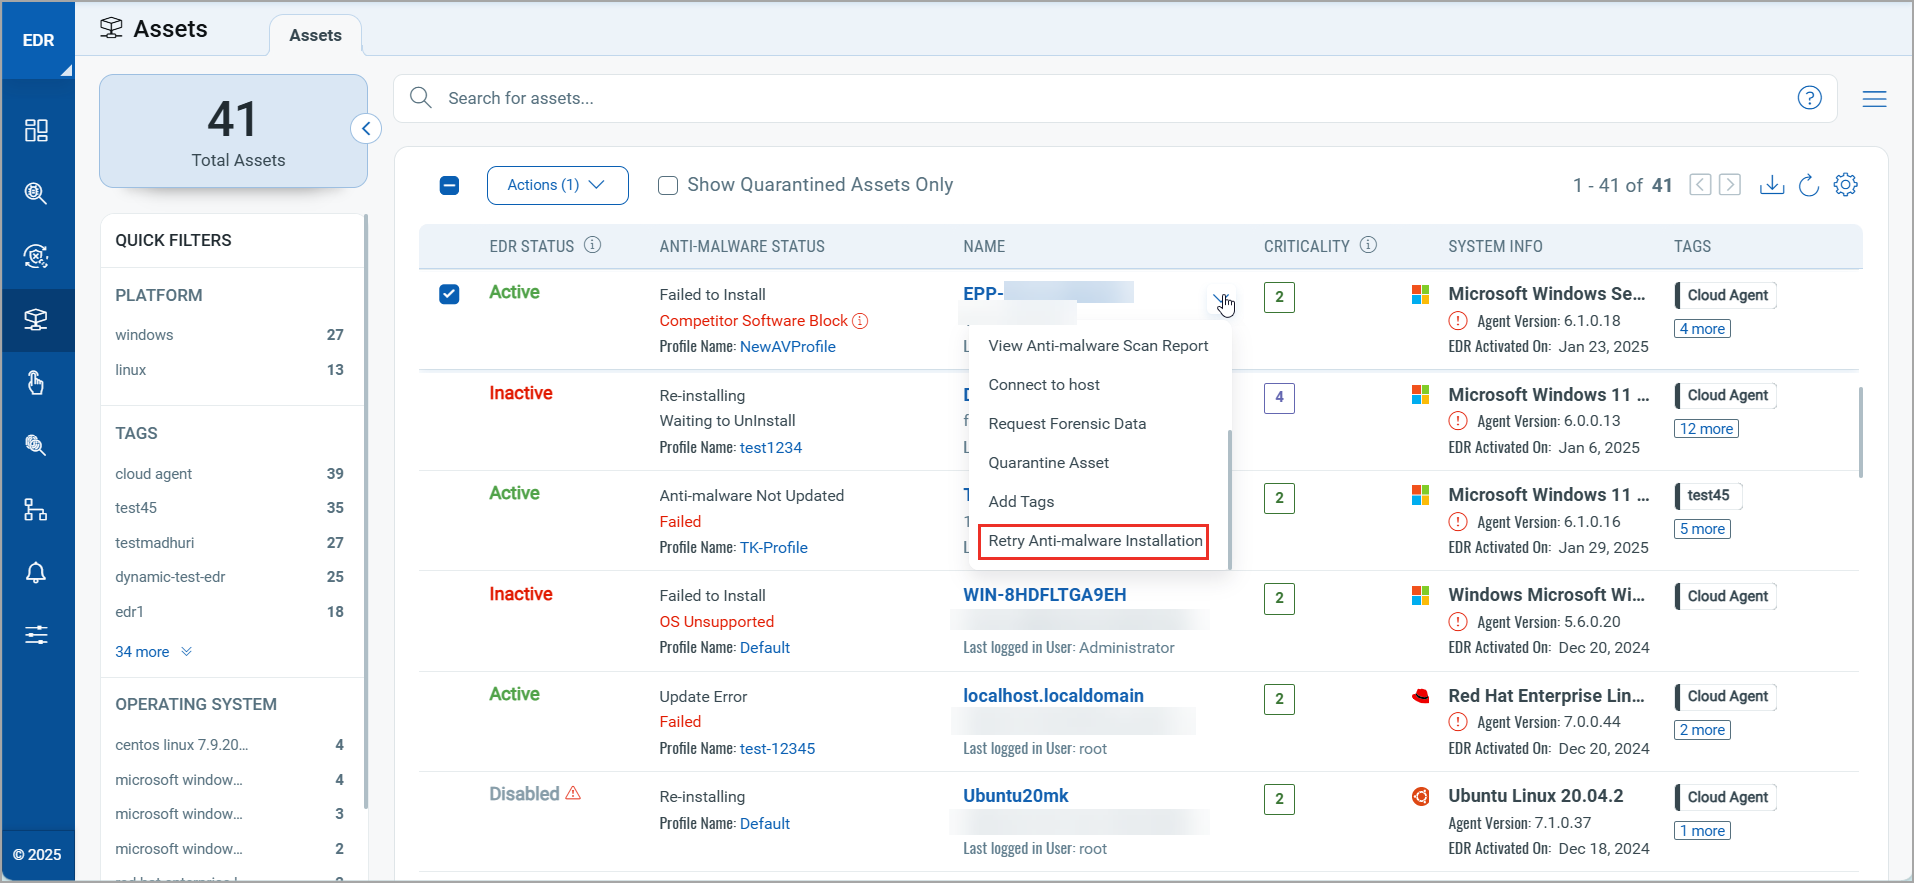Open the WIN-8HDFLTGA9EH asset link
Image resolution: width=1914 pixels, height=883 pixels.
click(x=1044, y=595)
